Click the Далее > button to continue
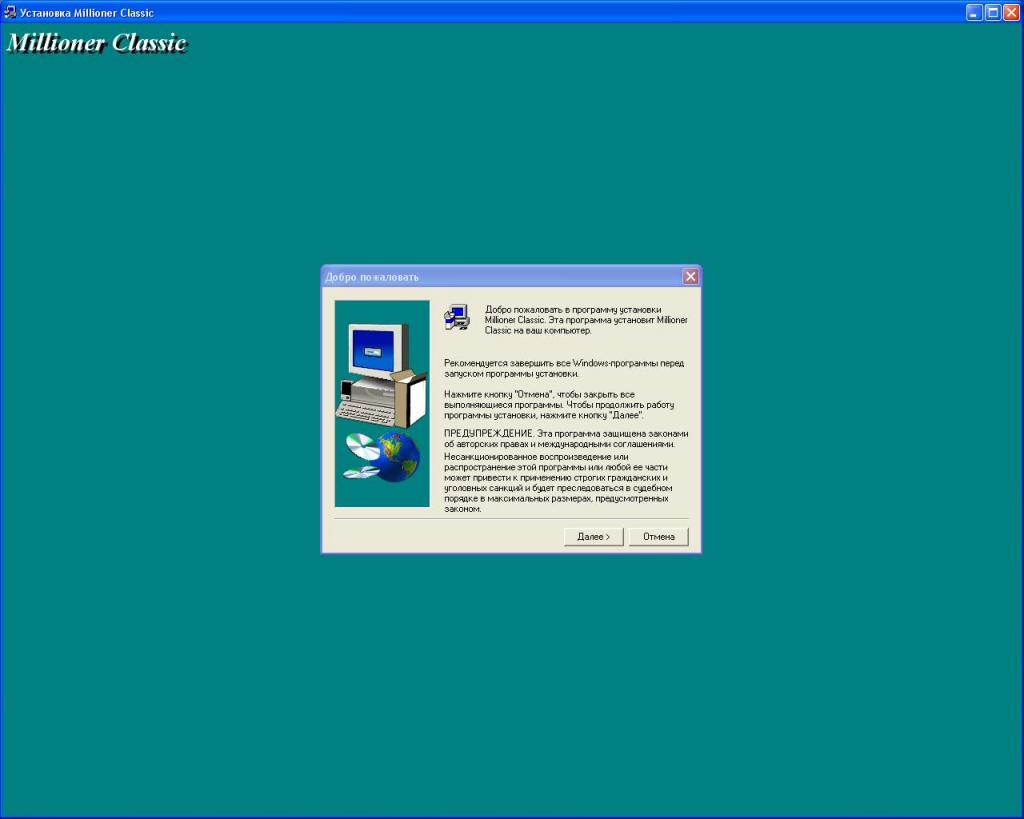 (593, 537)
